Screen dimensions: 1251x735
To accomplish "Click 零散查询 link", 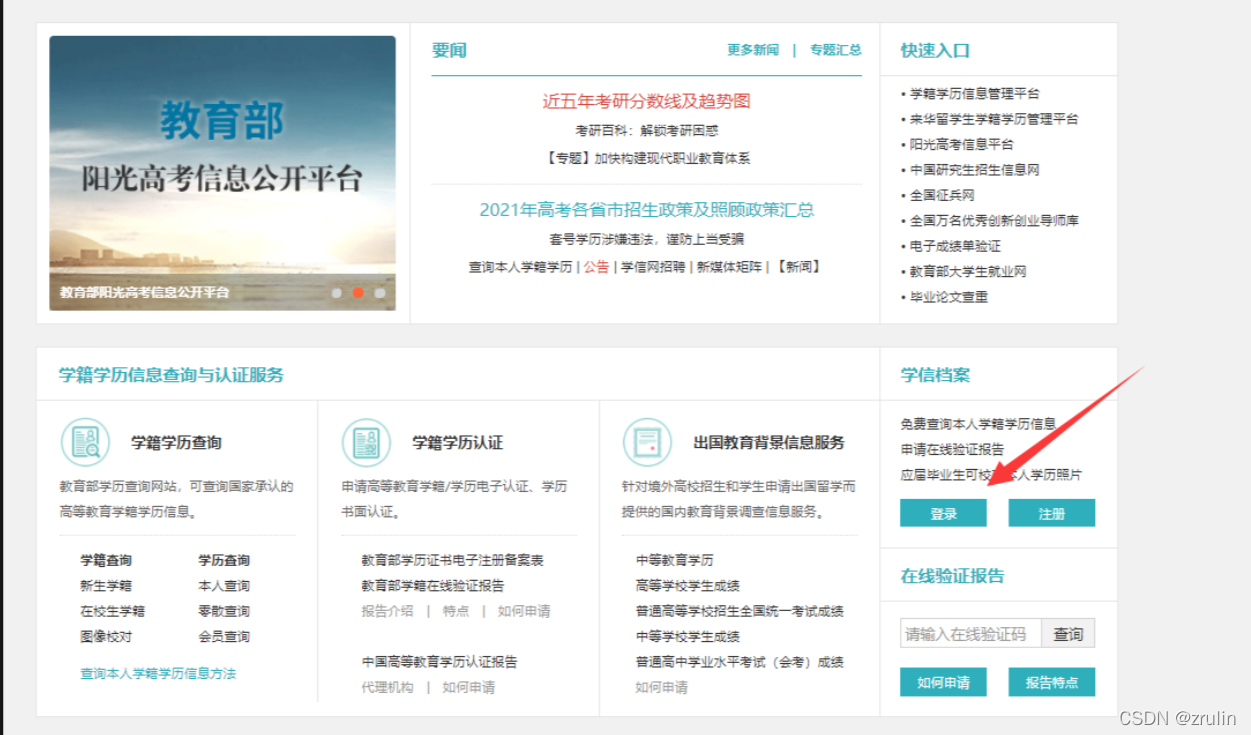I will 224,611.
